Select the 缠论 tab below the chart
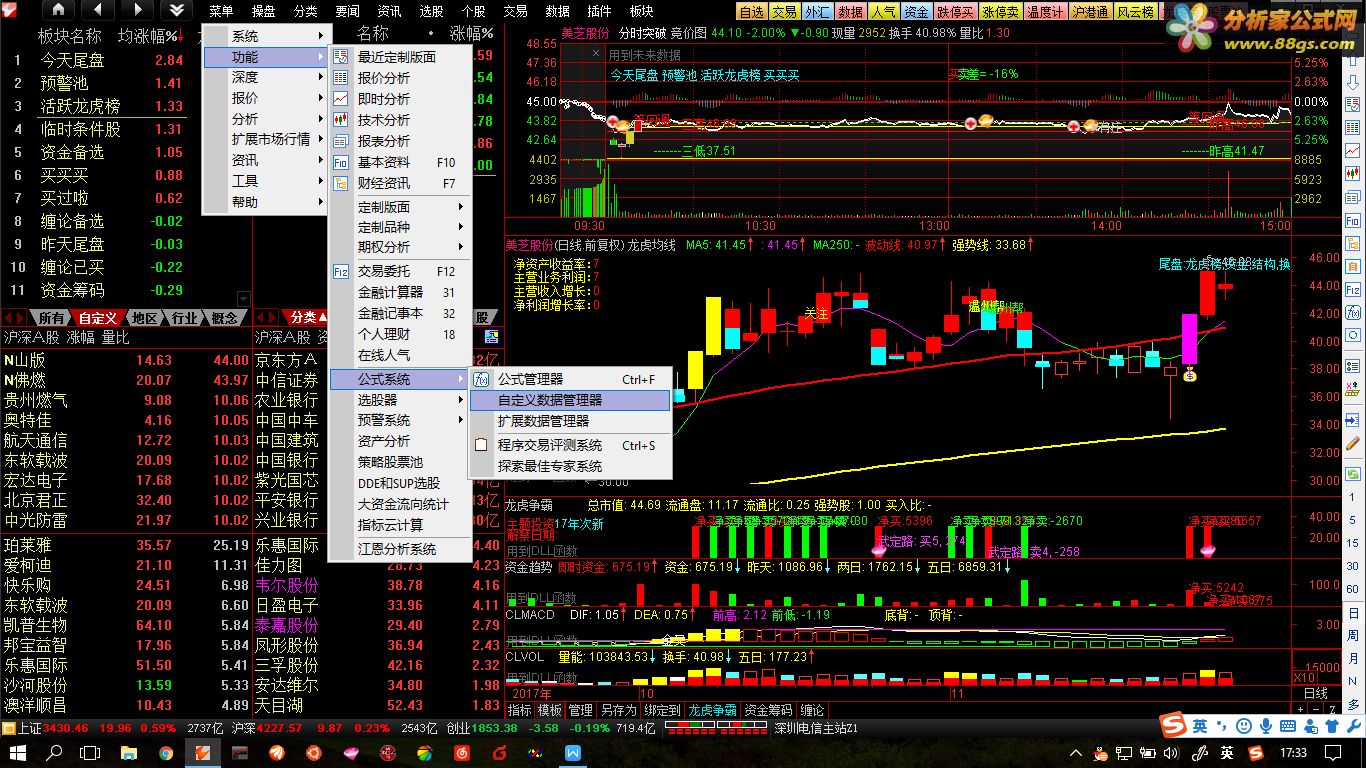The height and width of the screenshot is (768, 1366). coord(812,710)
